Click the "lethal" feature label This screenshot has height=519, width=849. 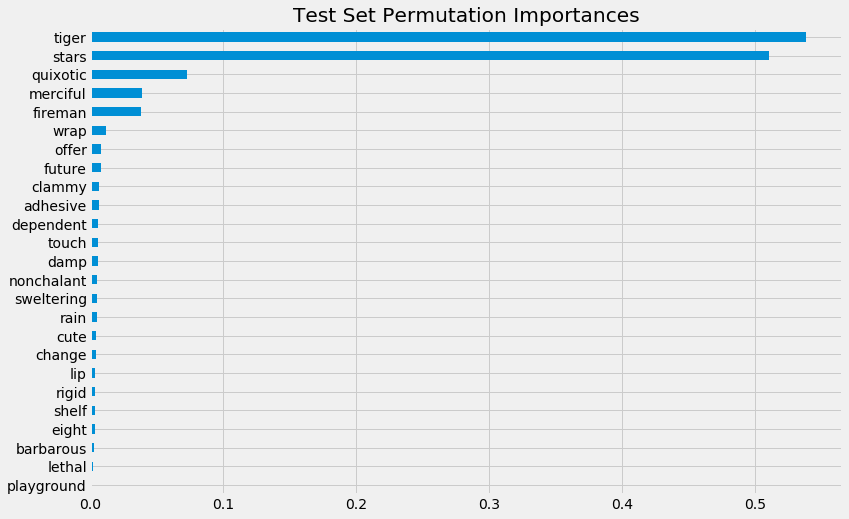point(67,467)
